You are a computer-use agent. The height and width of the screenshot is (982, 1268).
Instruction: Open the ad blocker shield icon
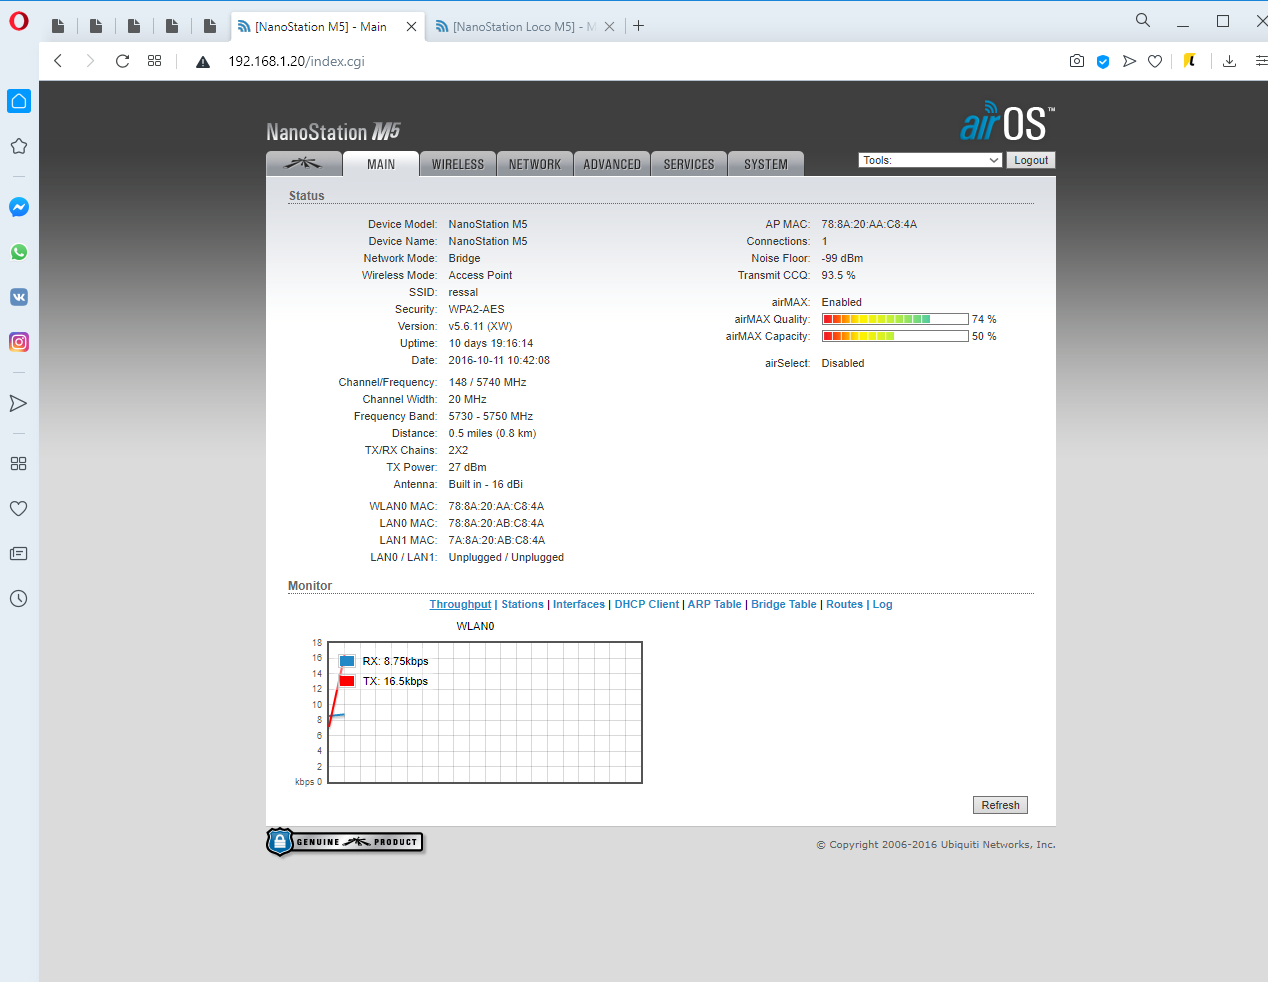[1103, 62]
